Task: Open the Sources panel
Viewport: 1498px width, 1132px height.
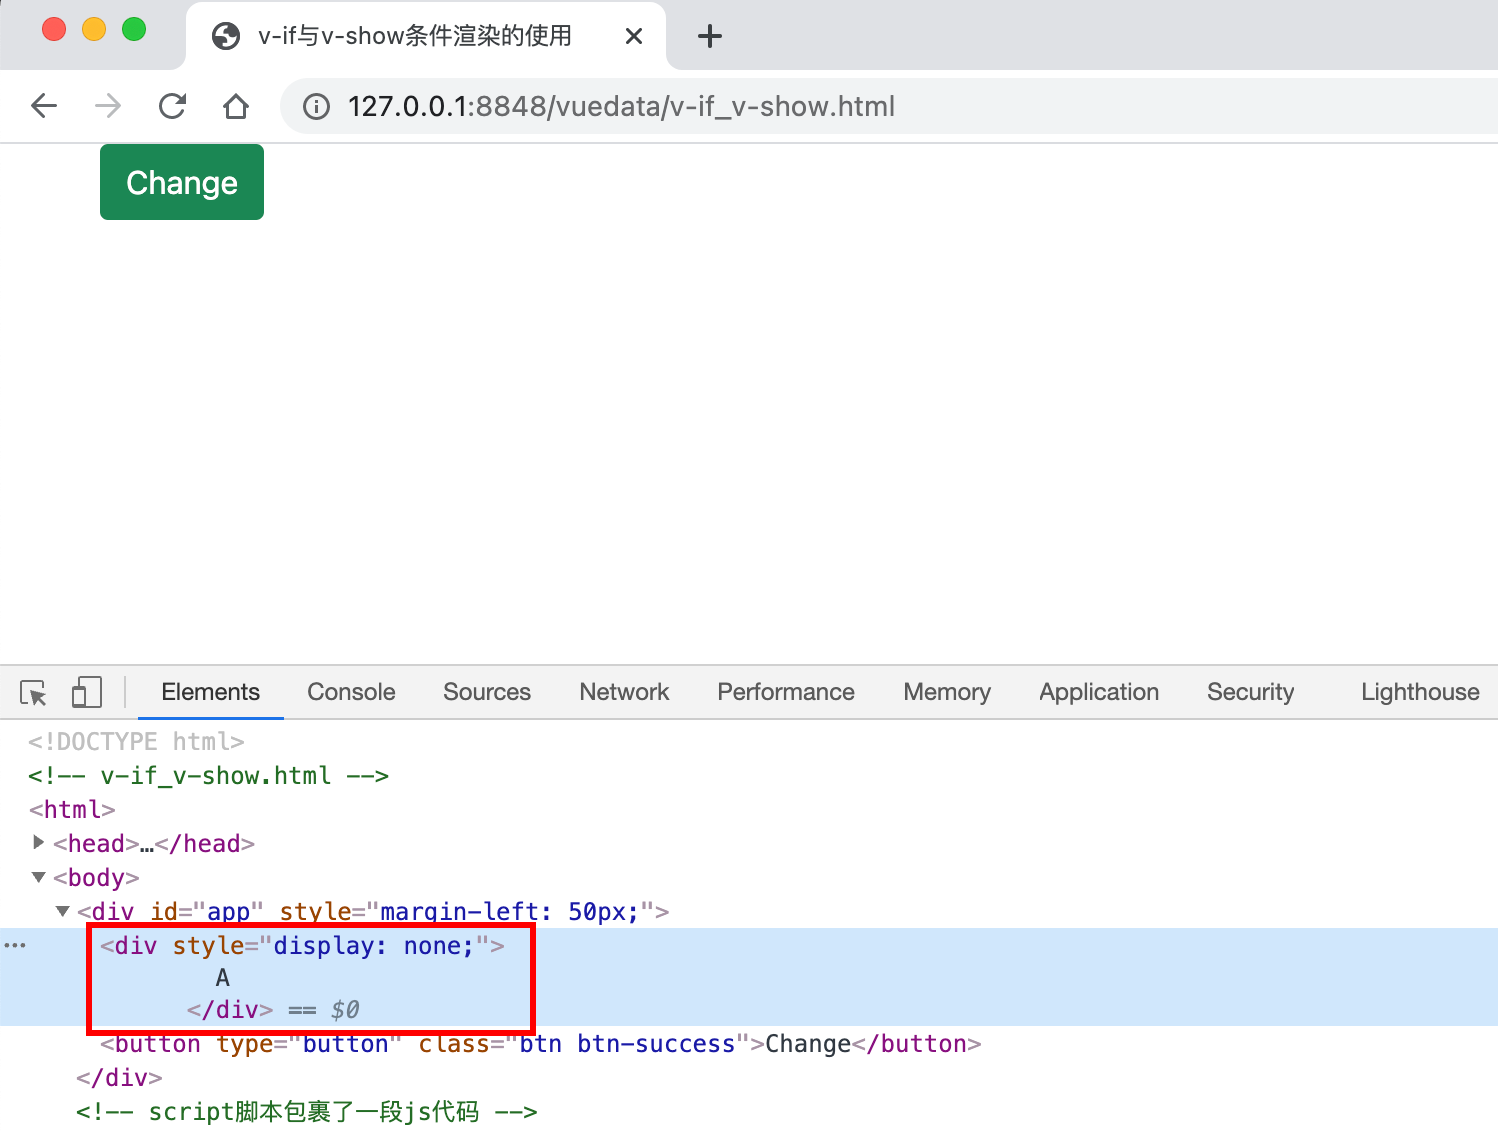Action: pyautogui.click(x=487, y=692)
